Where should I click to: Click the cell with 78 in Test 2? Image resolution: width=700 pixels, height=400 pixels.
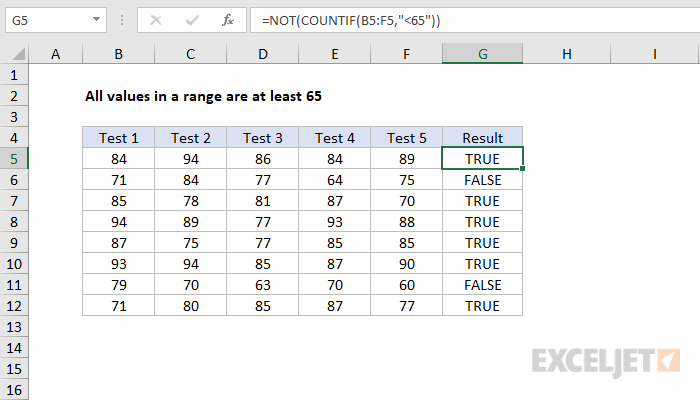pos(191,201)
